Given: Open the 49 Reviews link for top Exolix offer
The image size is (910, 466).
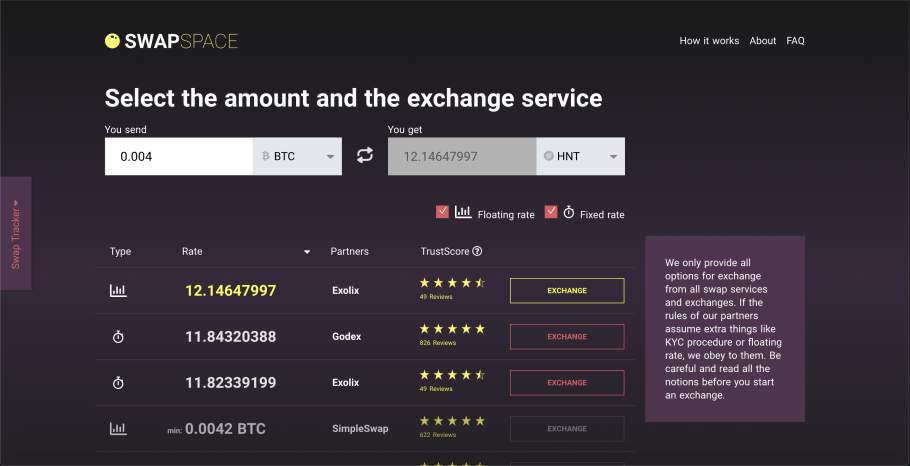Looking at the screenshot, I should (x=436, y=297).
